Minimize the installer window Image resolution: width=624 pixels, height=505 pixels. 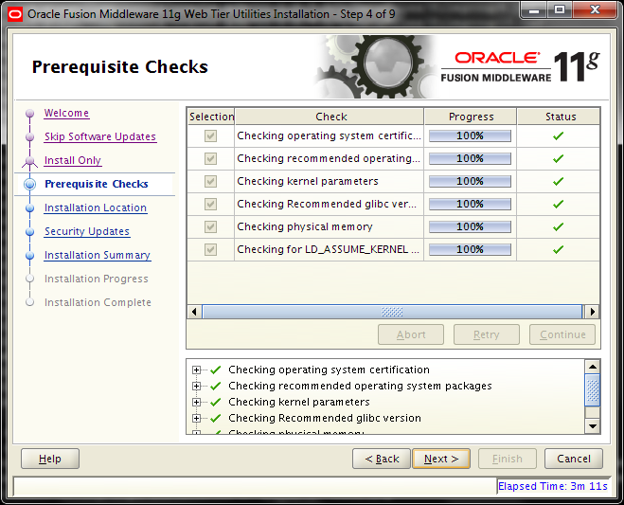click(x=534, y=10)
